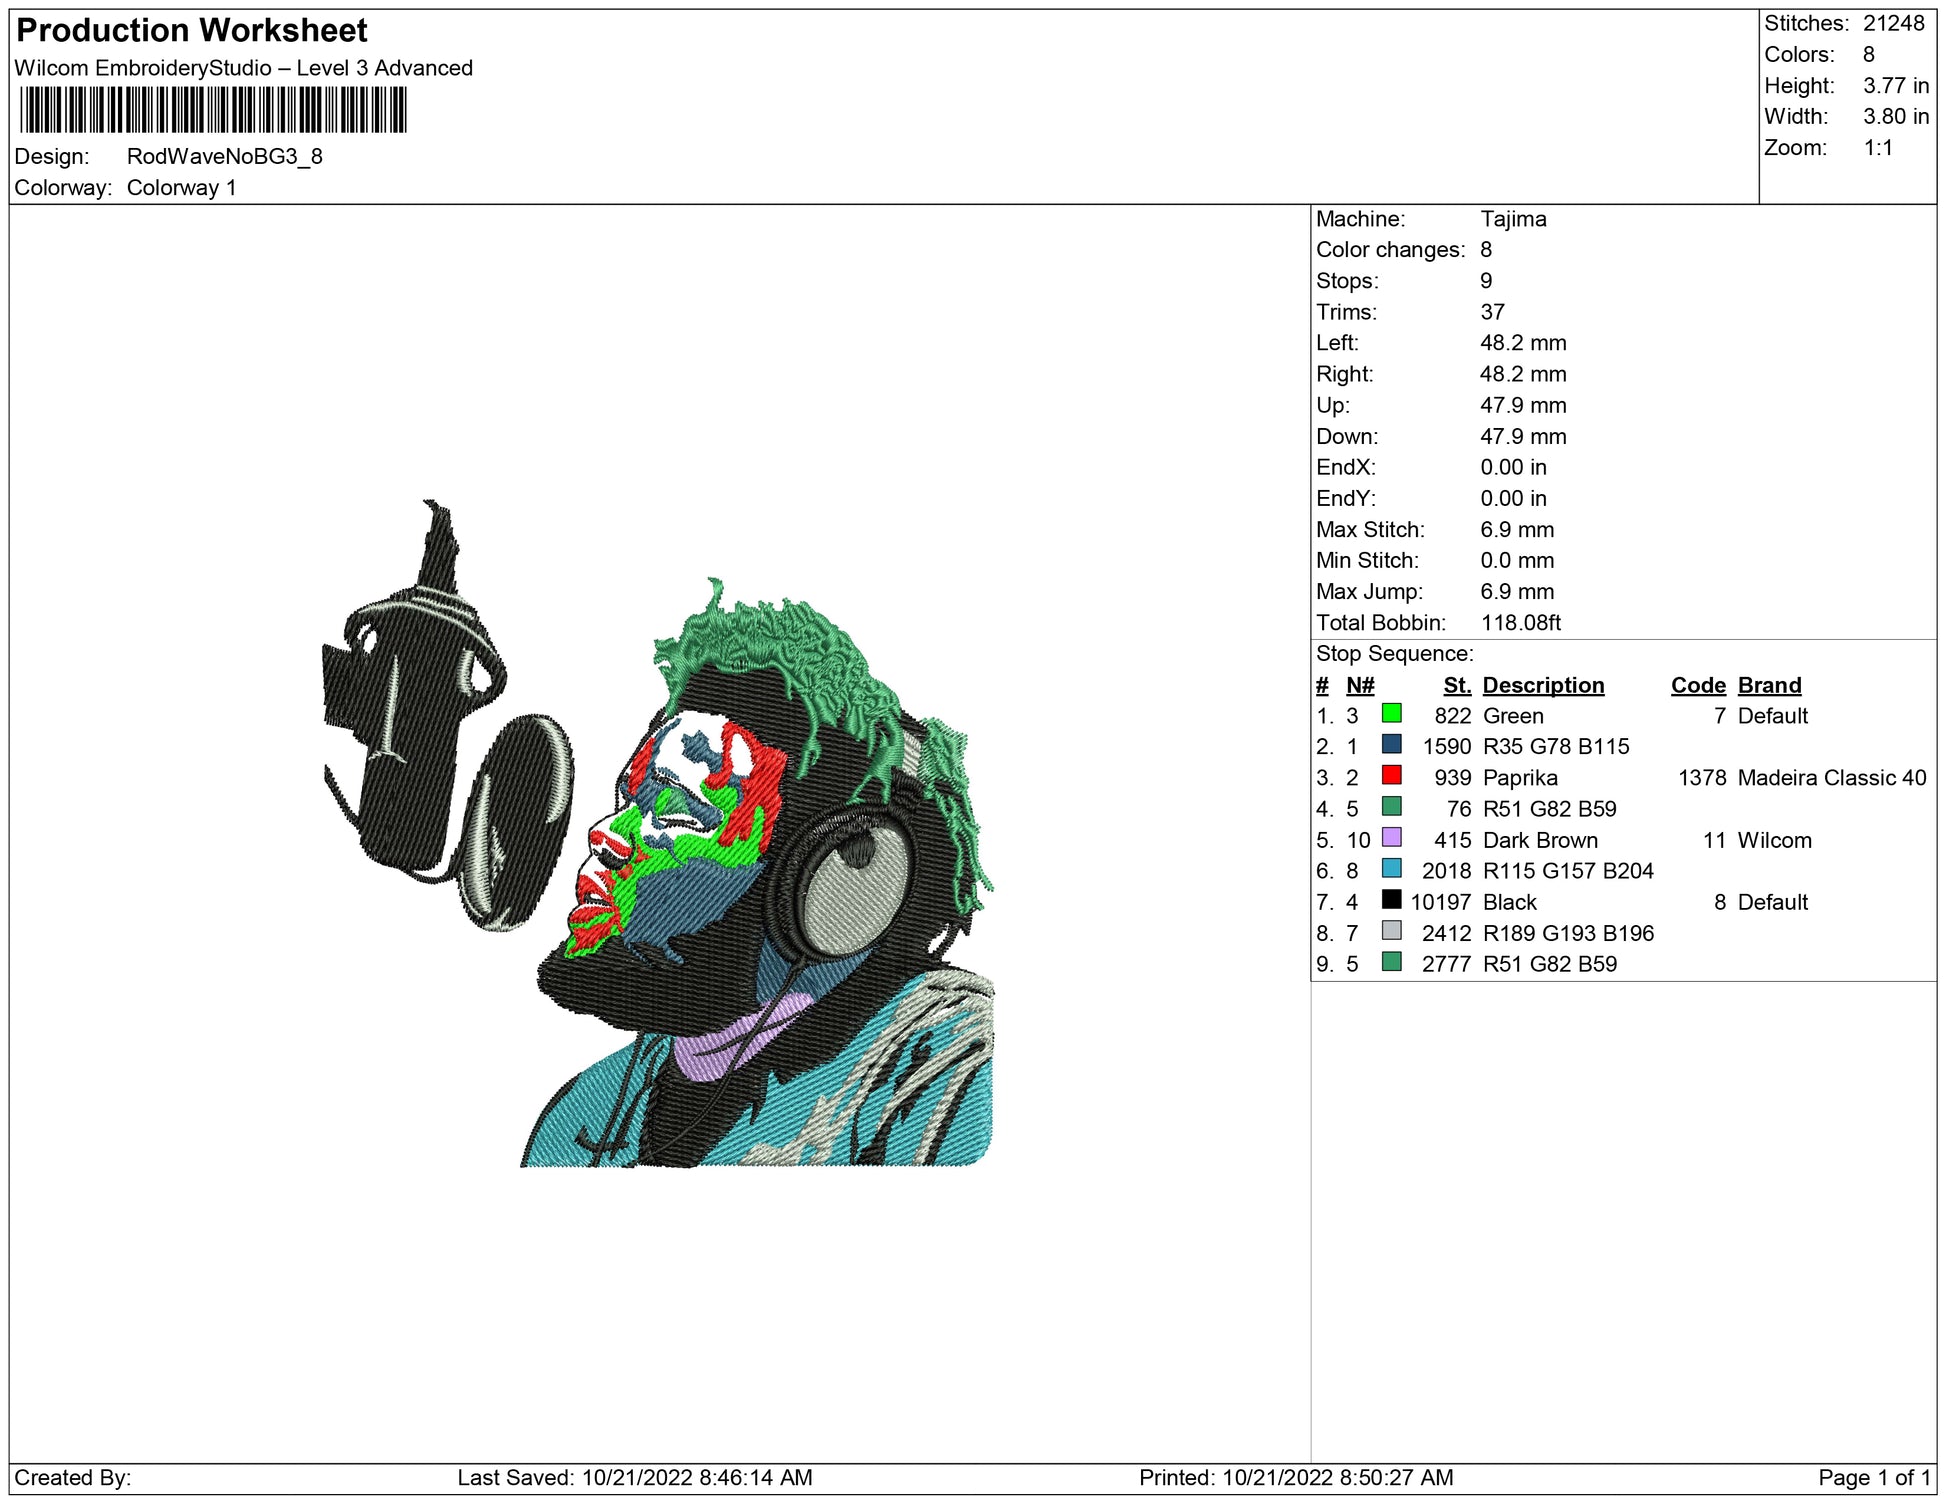The height and width of the screenshot is (1497, 1946).
Task: Click the Stitches count 21248 value
Action: (x=1893, y=23)
